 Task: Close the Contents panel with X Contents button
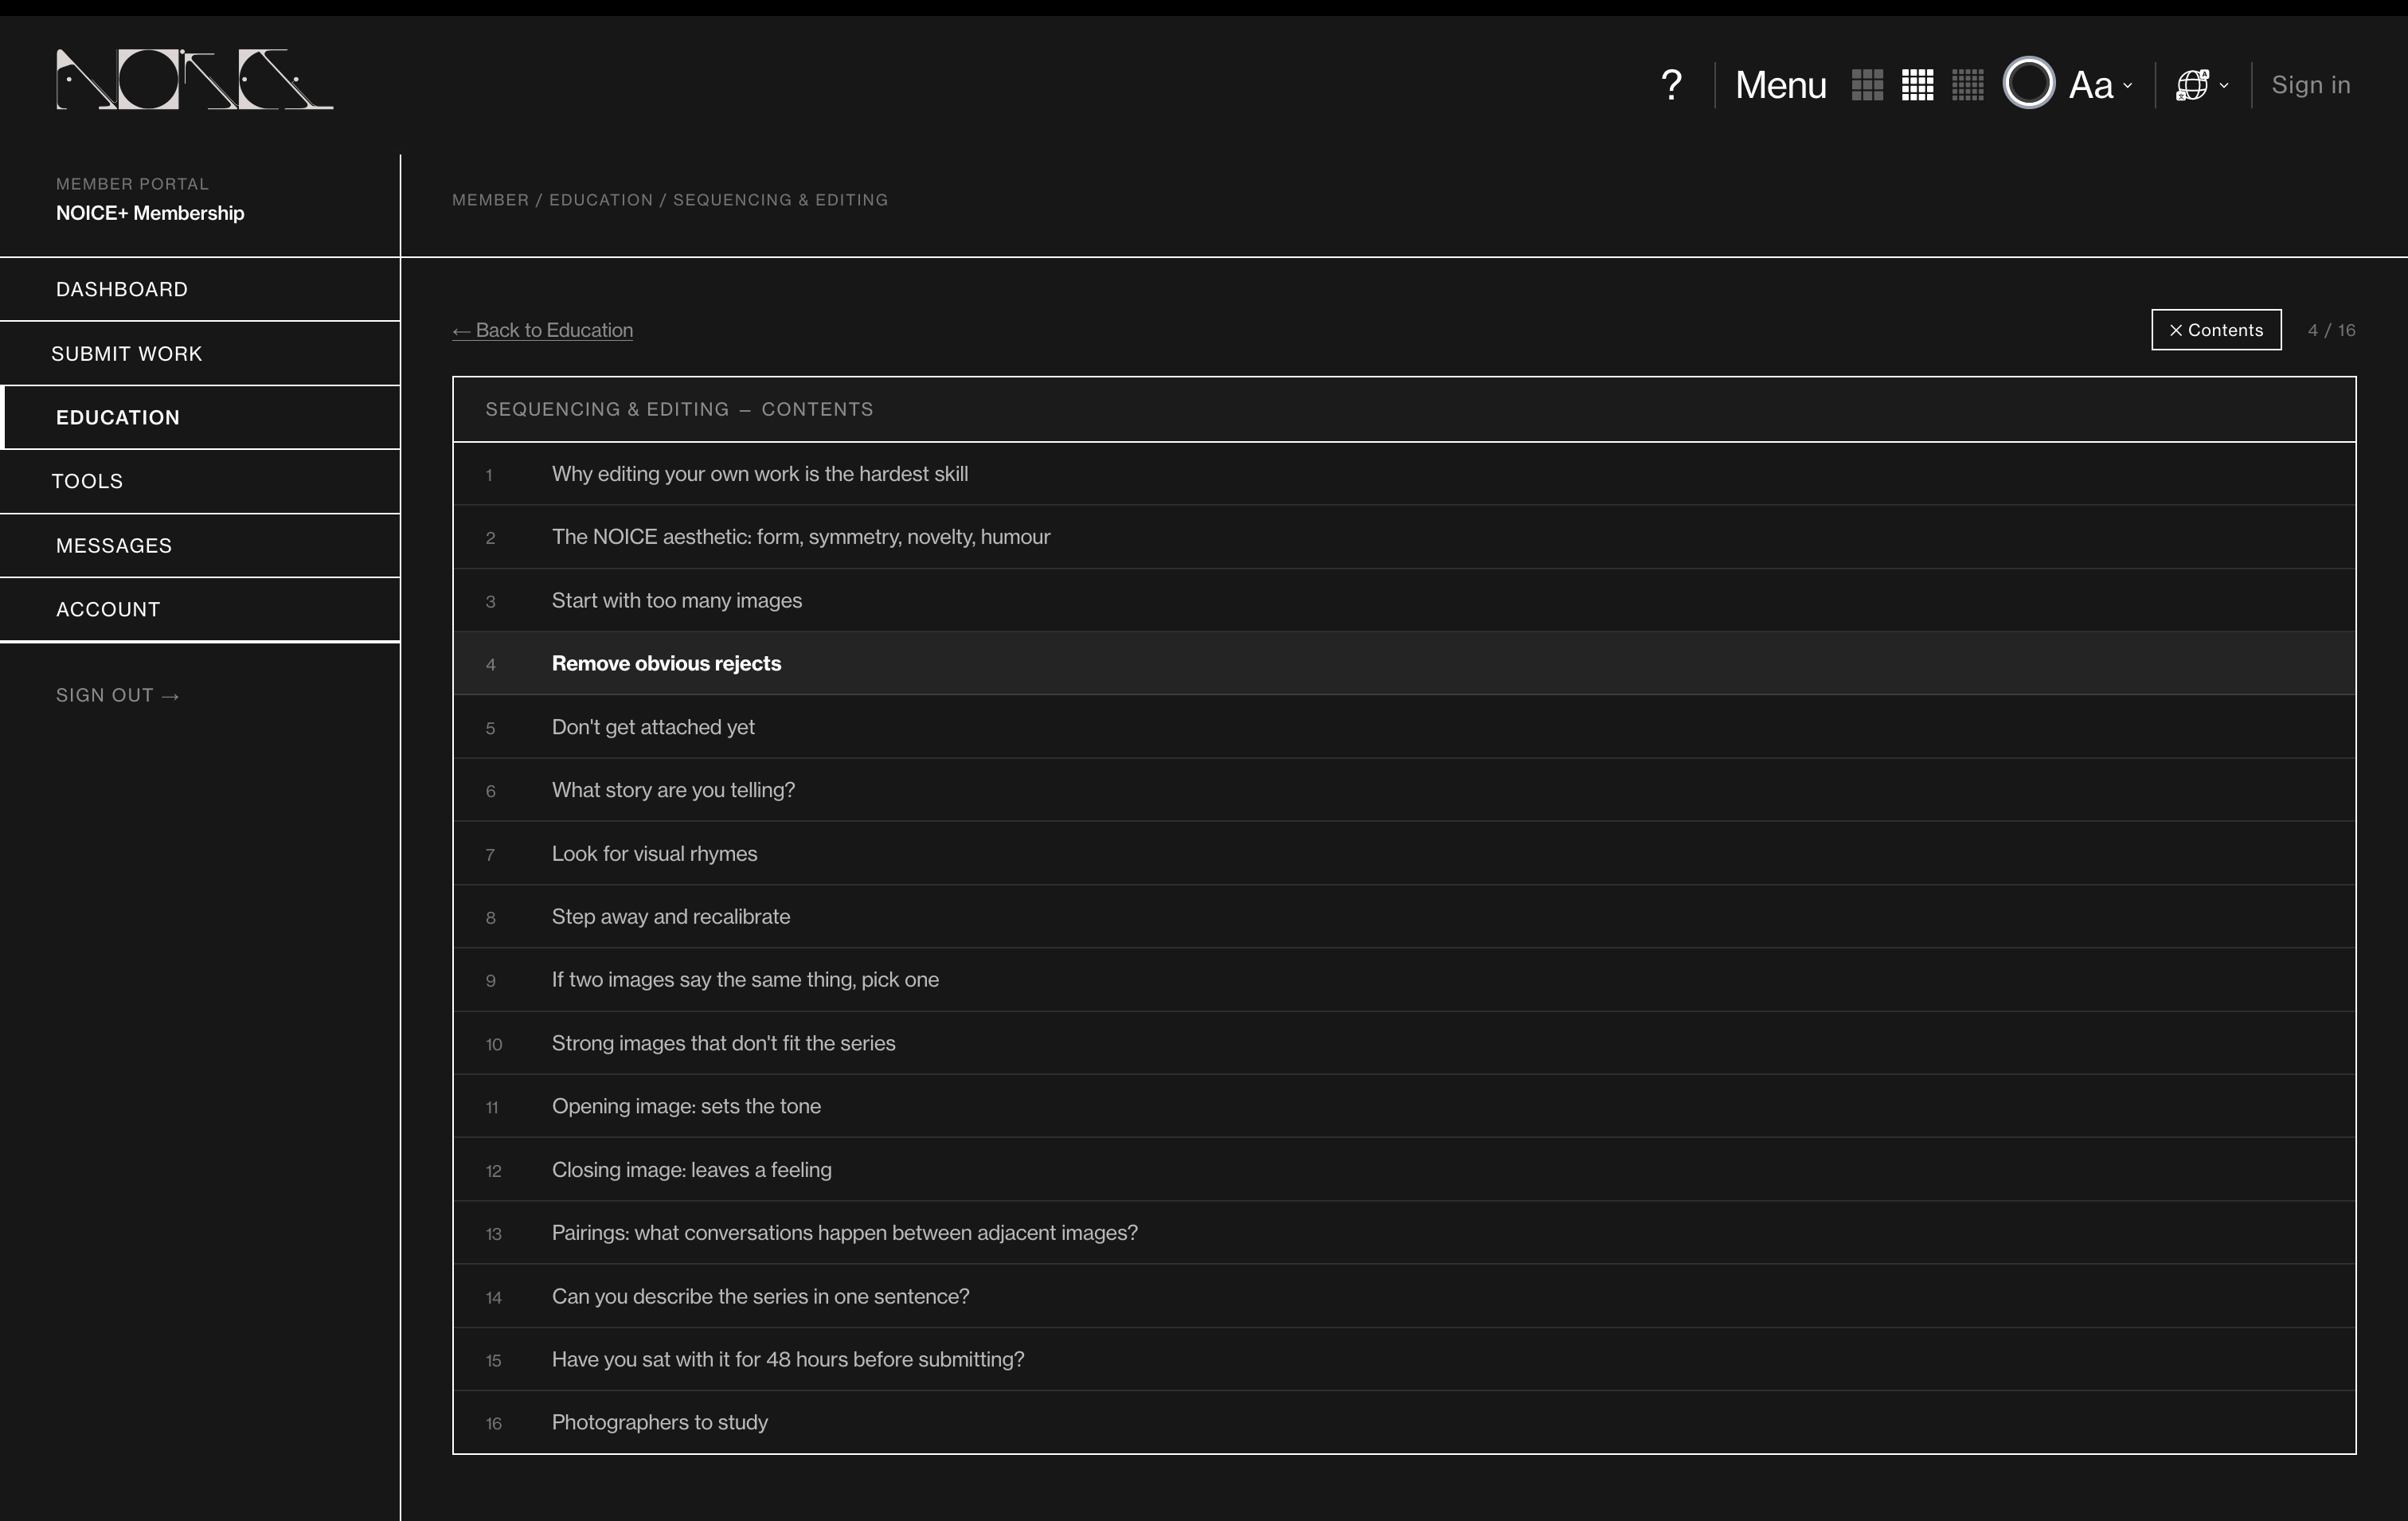click(x=2216, y=330)
